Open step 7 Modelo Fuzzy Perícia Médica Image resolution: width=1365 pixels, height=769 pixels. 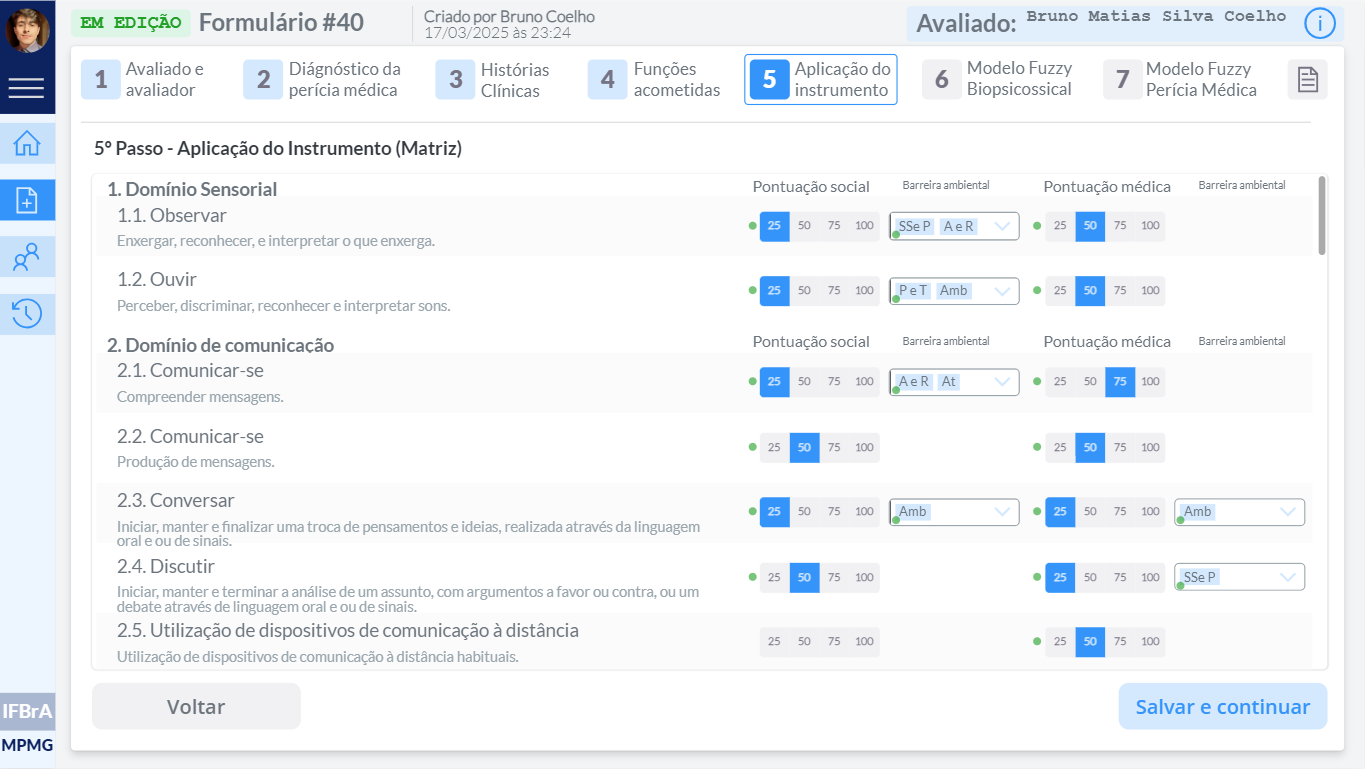point(1182,79)
